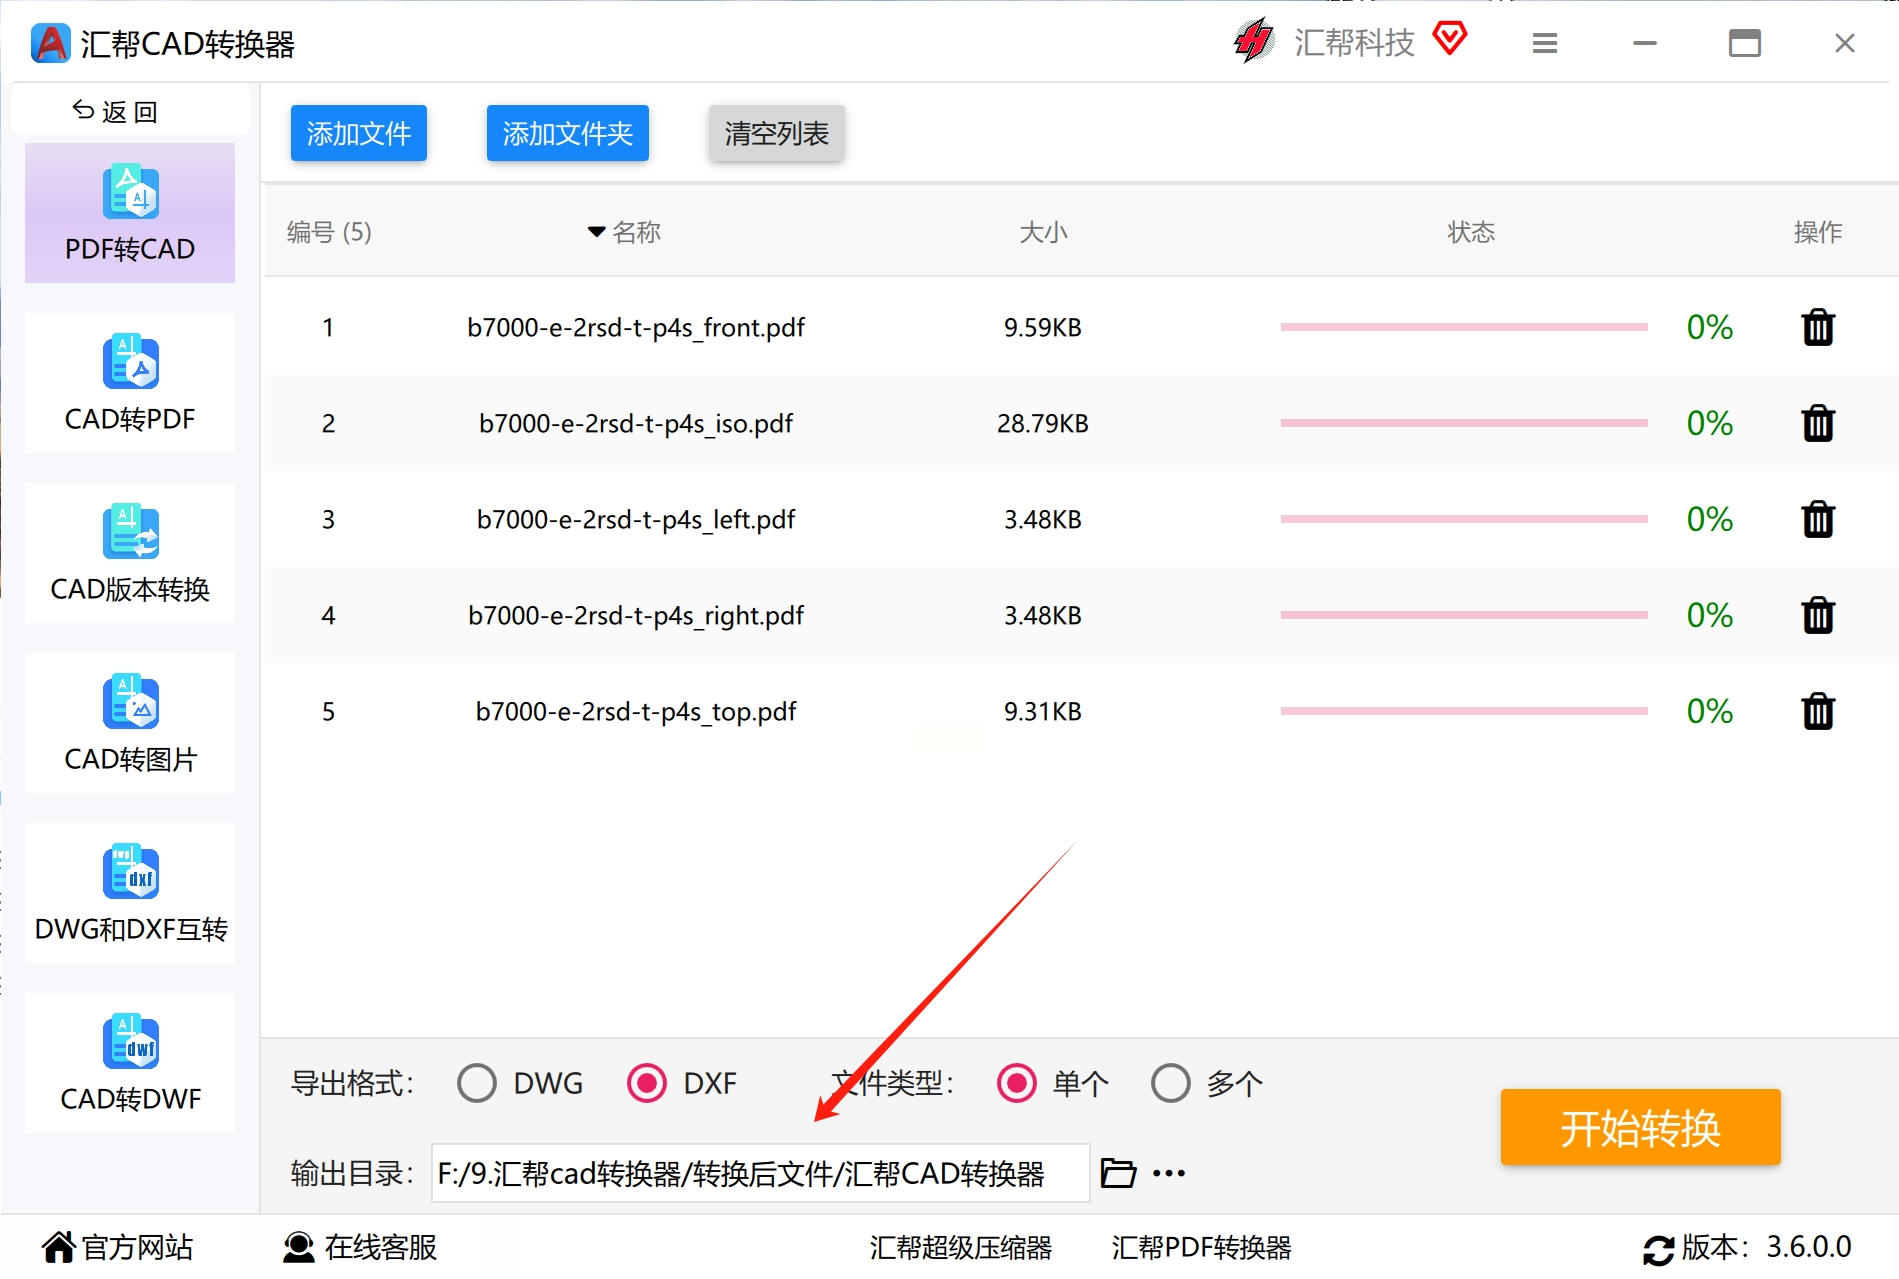Click the 输出目录 path field
Screen dimensions: 1899x1279
click(x=760, y=1173)
